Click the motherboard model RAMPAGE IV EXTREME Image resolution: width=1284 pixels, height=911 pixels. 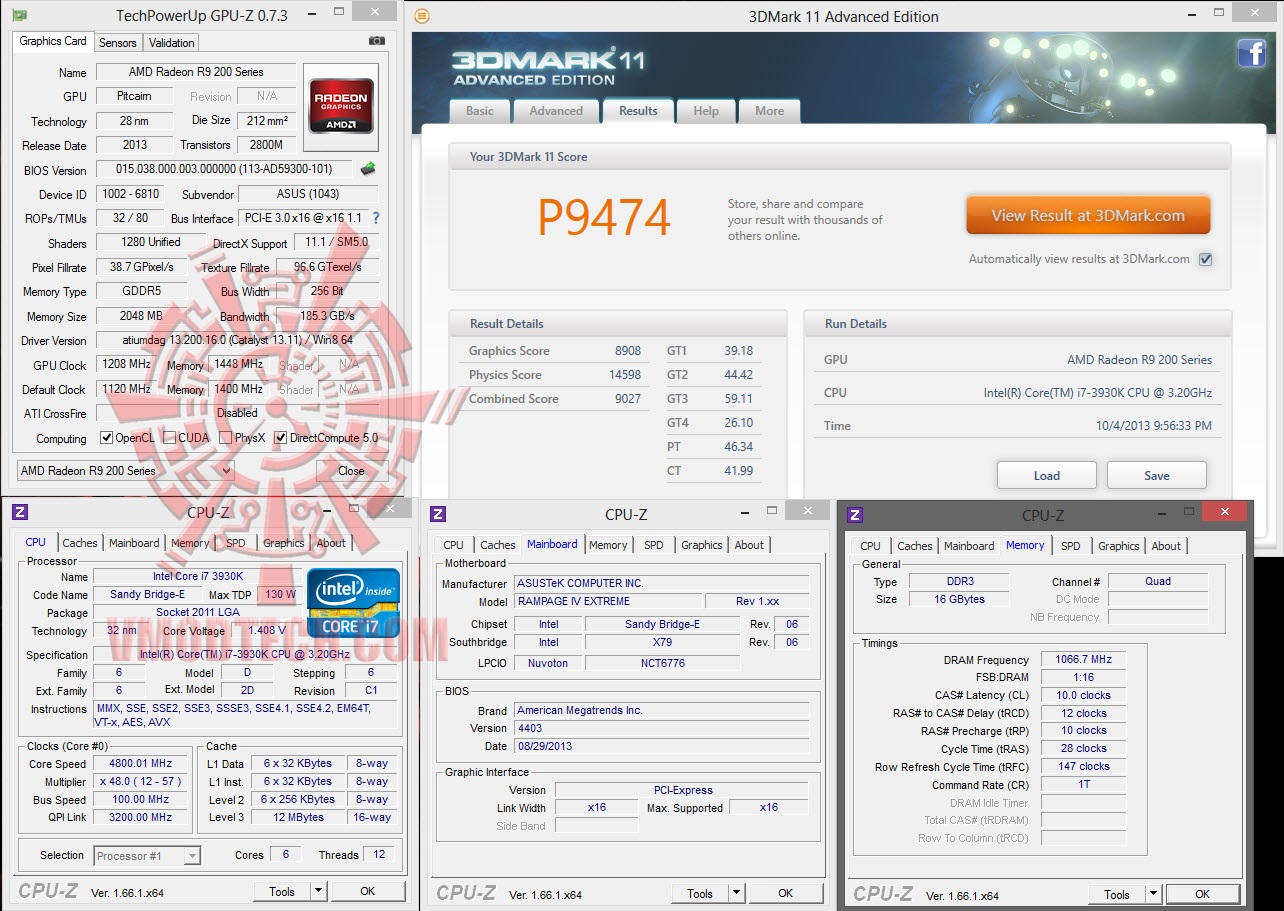[x=609, y=601]
